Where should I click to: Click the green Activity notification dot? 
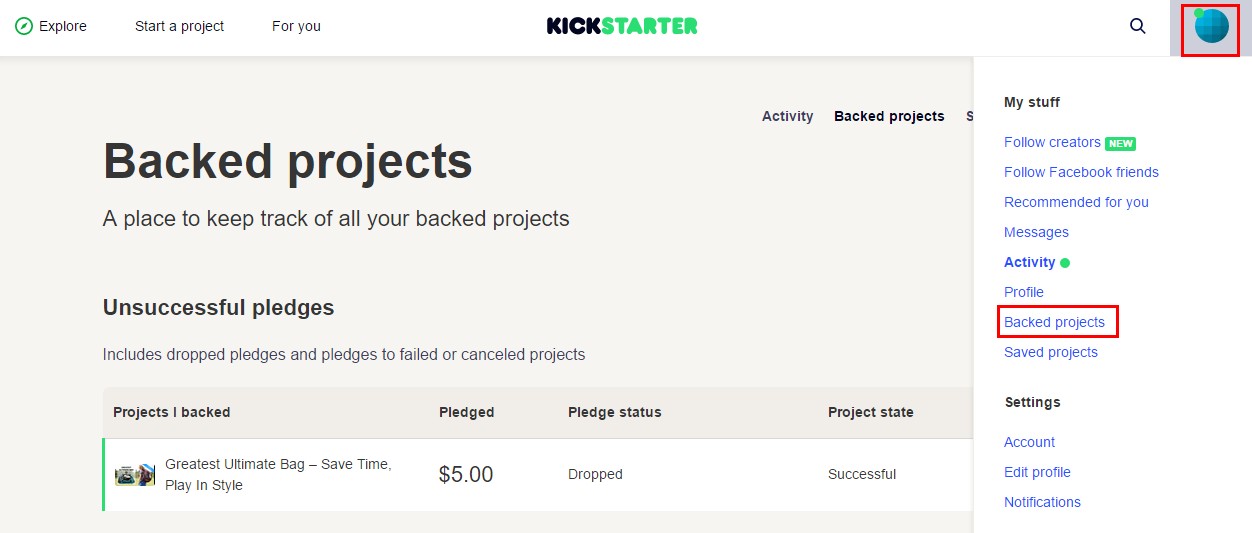click(x=1065, y=263)
